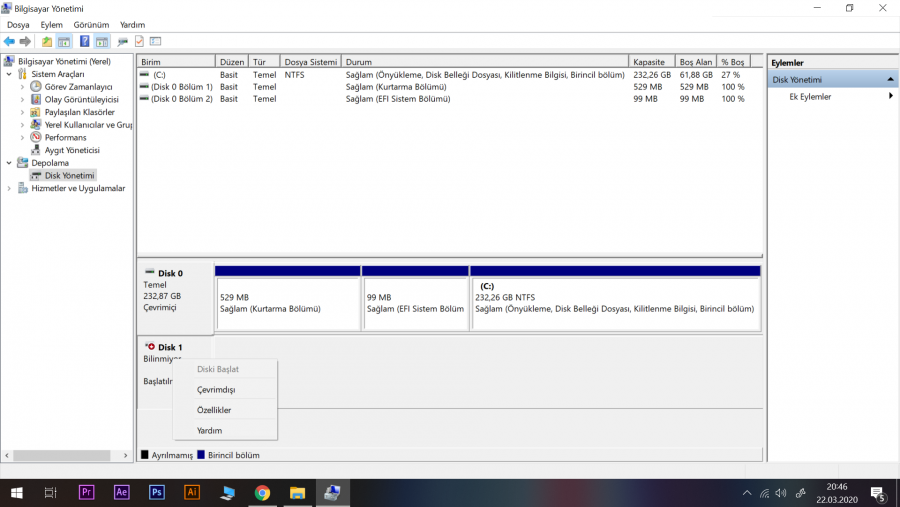The image size is (900, 507).
Task: Select the Görev Zamanlayıcı clock icon
Action: click(x=36, y=87)
